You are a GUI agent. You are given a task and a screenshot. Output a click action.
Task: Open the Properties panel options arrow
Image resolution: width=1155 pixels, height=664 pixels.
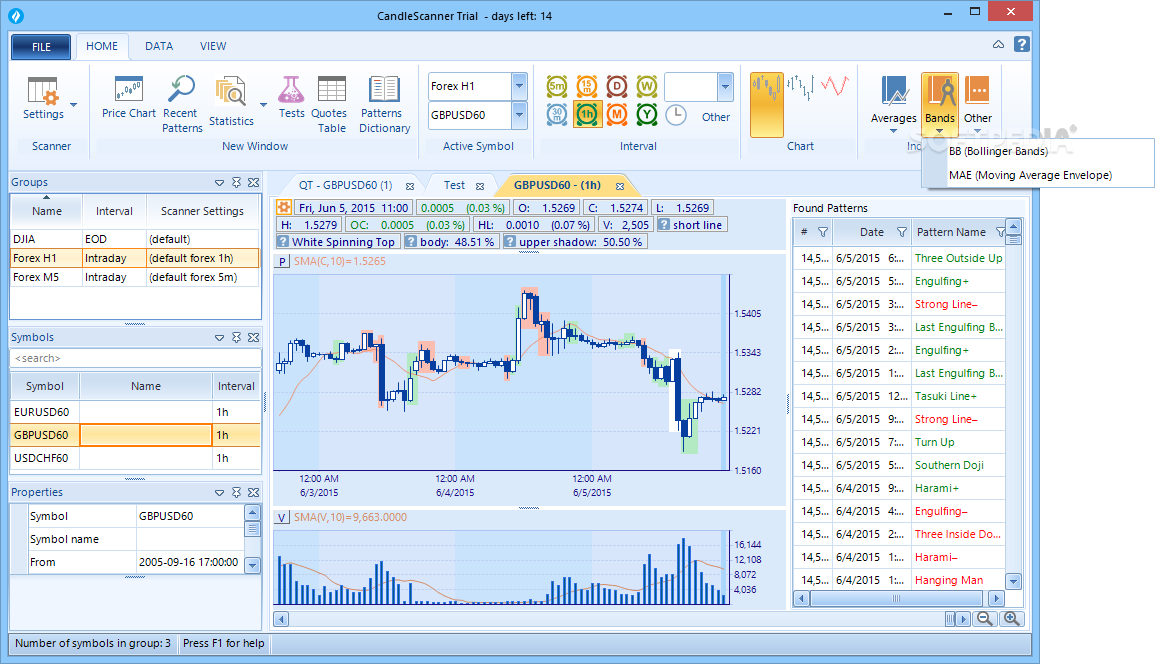pos(220,492)
